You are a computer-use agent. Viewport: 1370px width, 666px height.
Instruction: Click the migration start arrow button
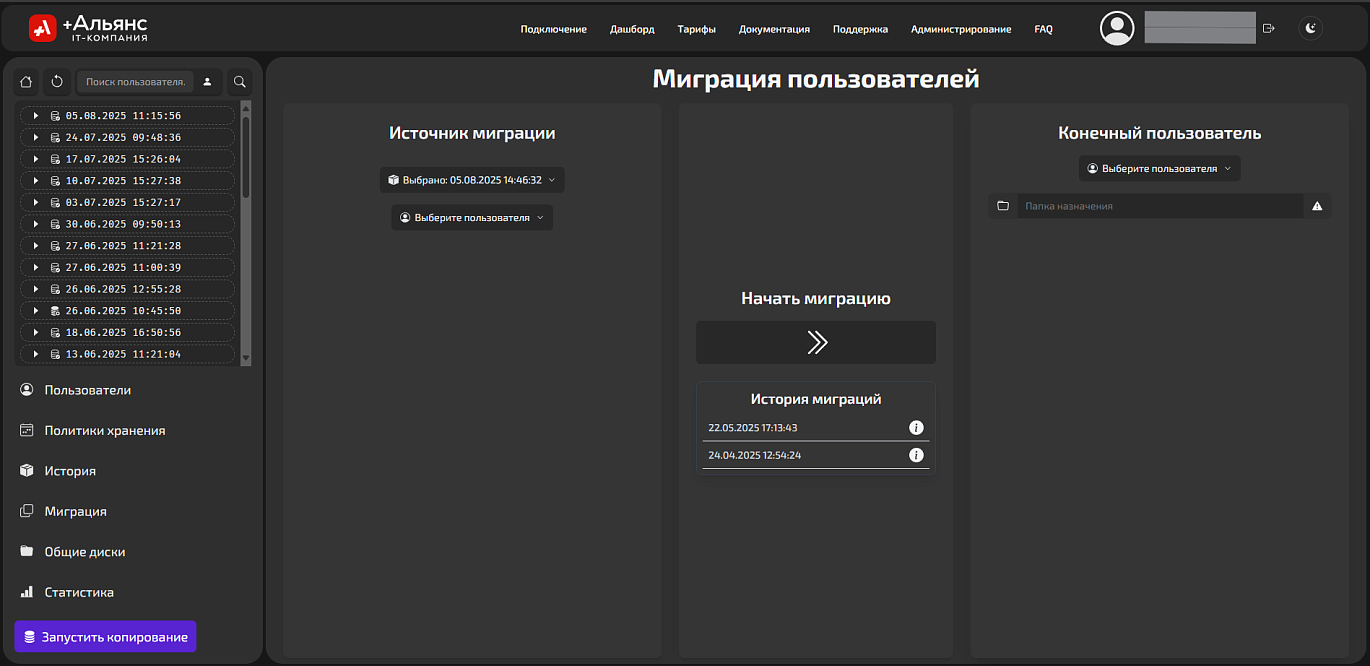coord(816,342)
